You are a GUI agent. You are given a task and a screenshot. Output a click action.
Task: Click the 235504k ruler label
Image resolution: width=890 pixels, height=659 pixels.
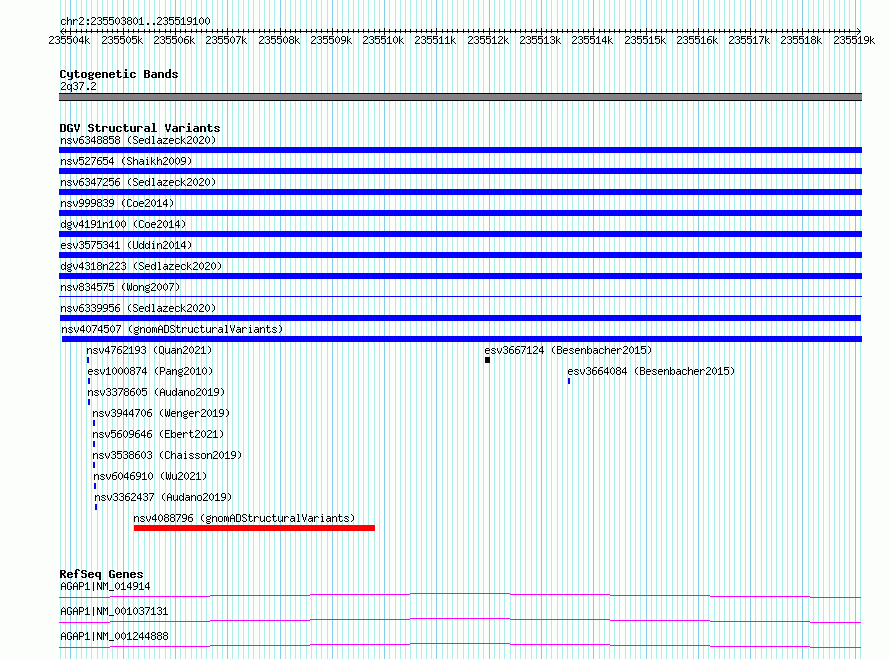point(69,40)
